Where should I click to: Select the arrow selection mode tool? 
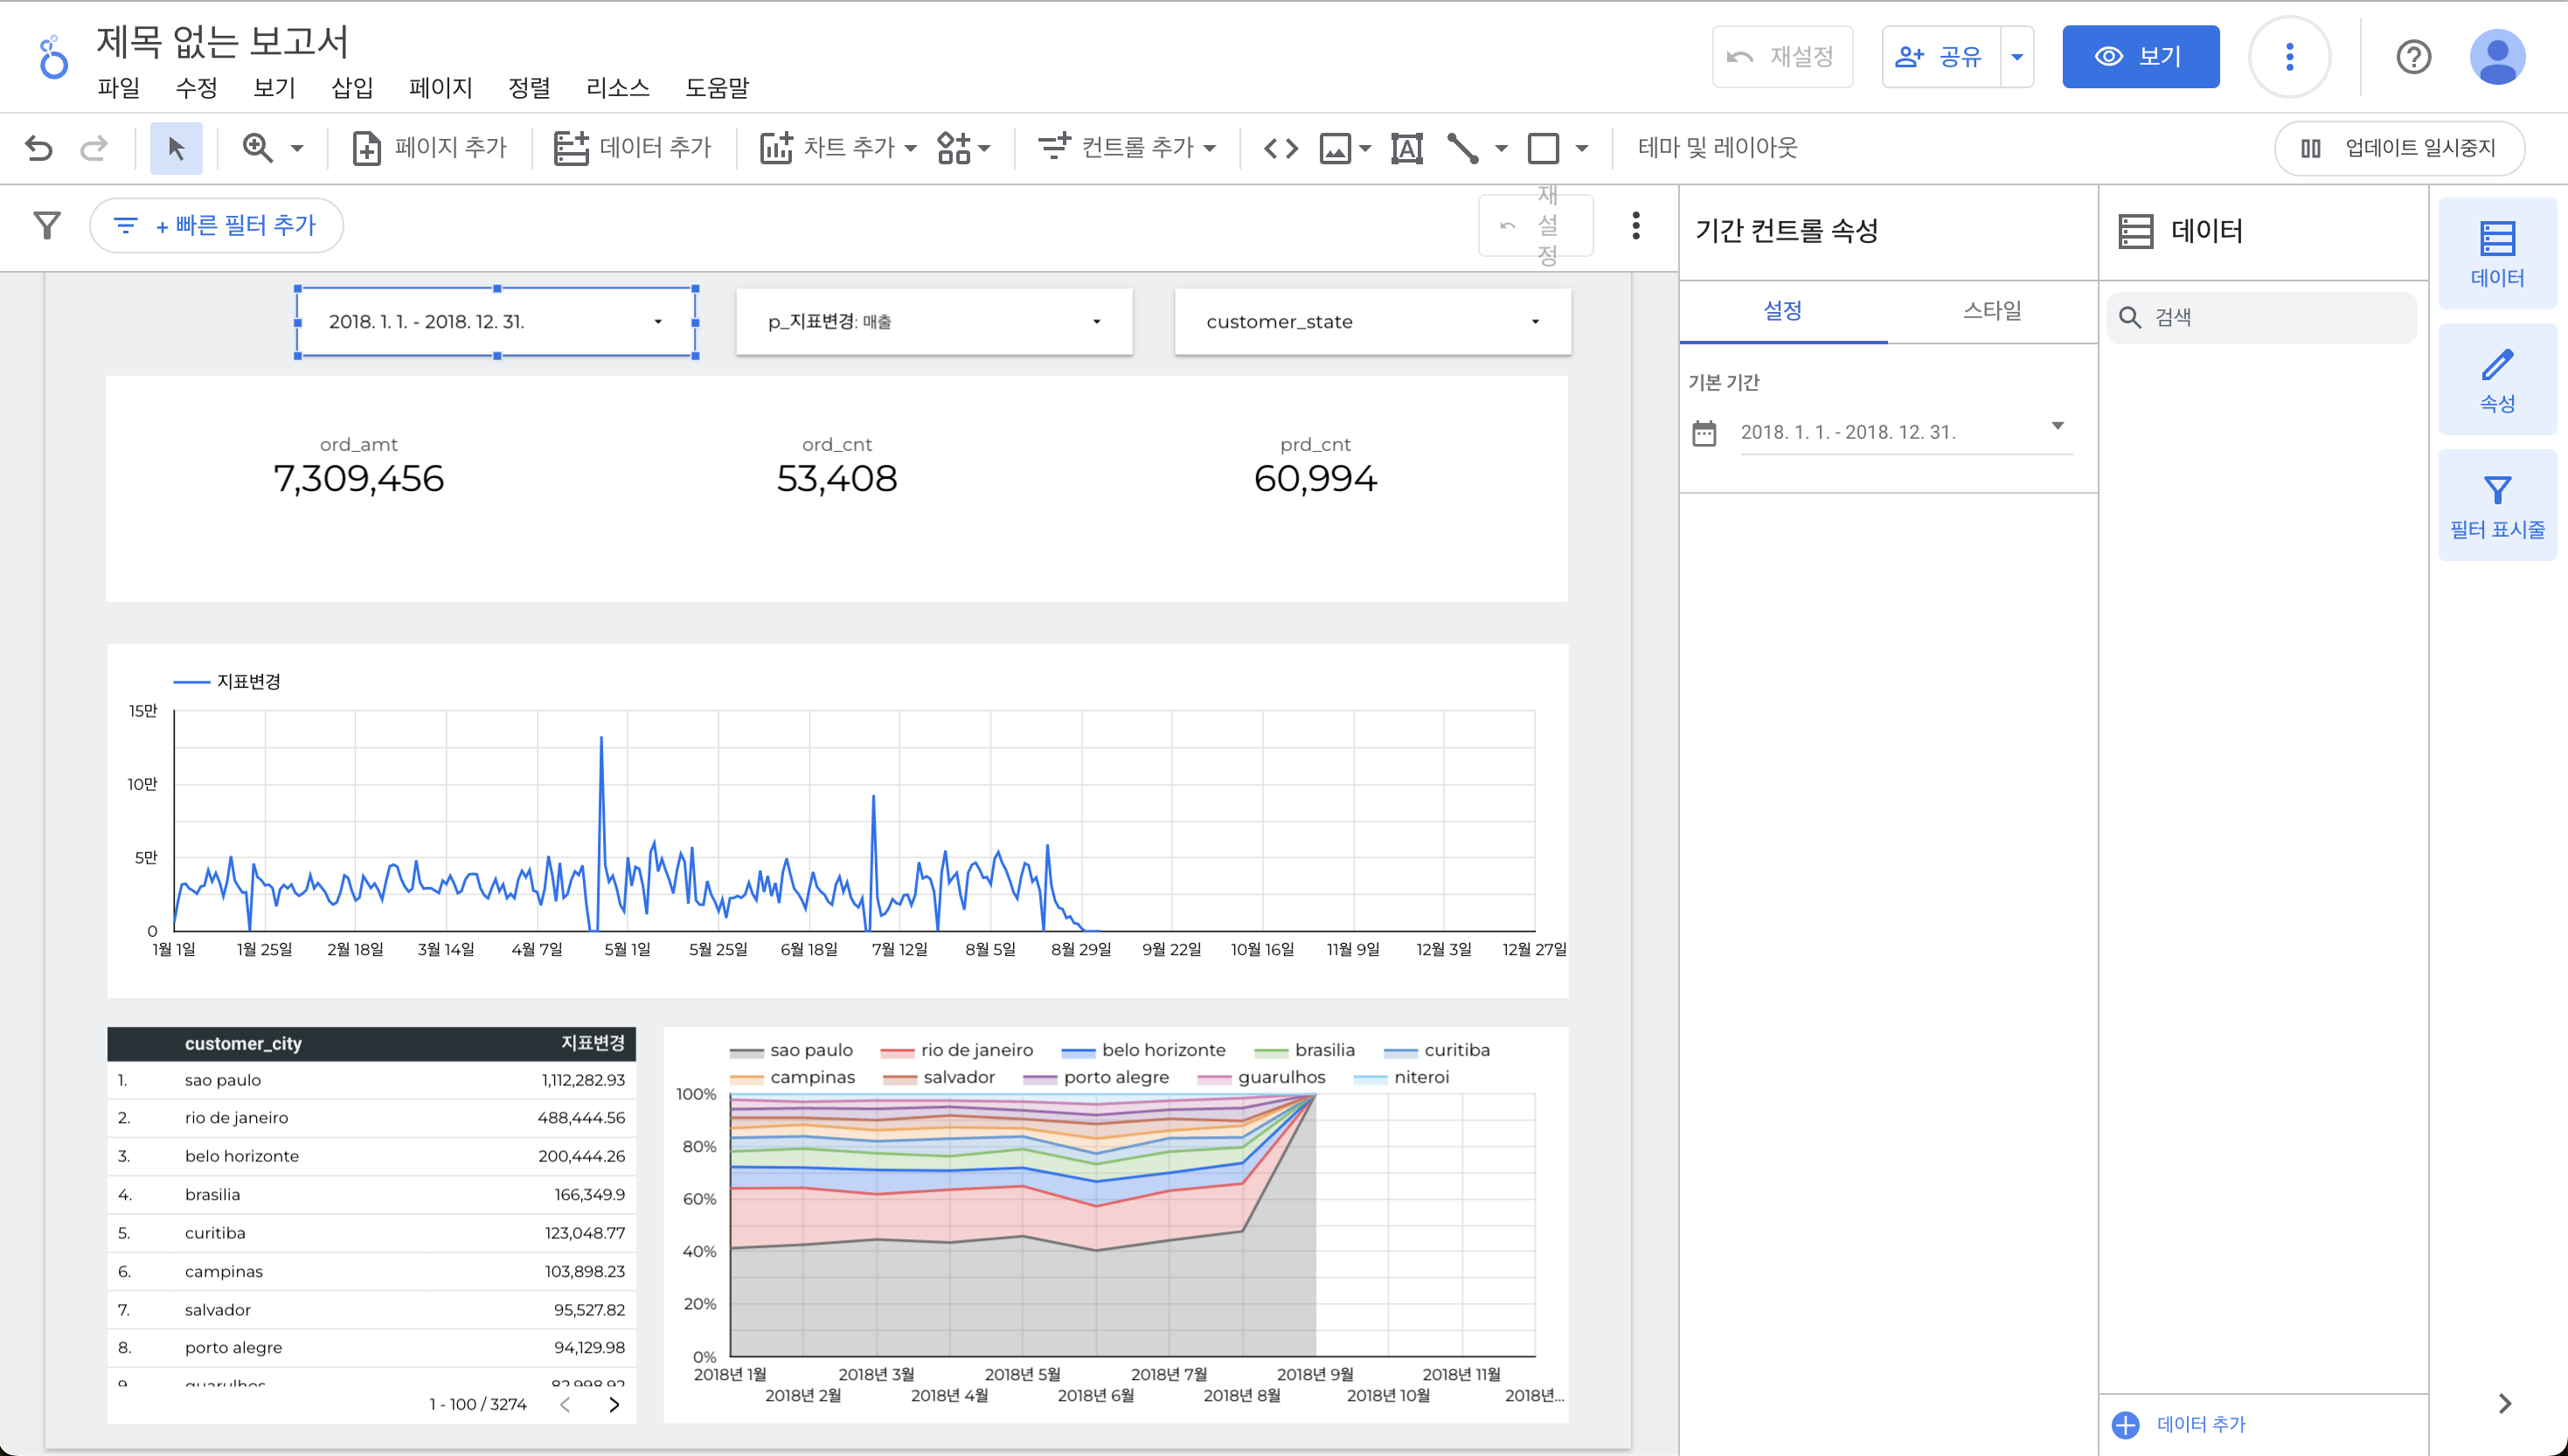point(176,148)
